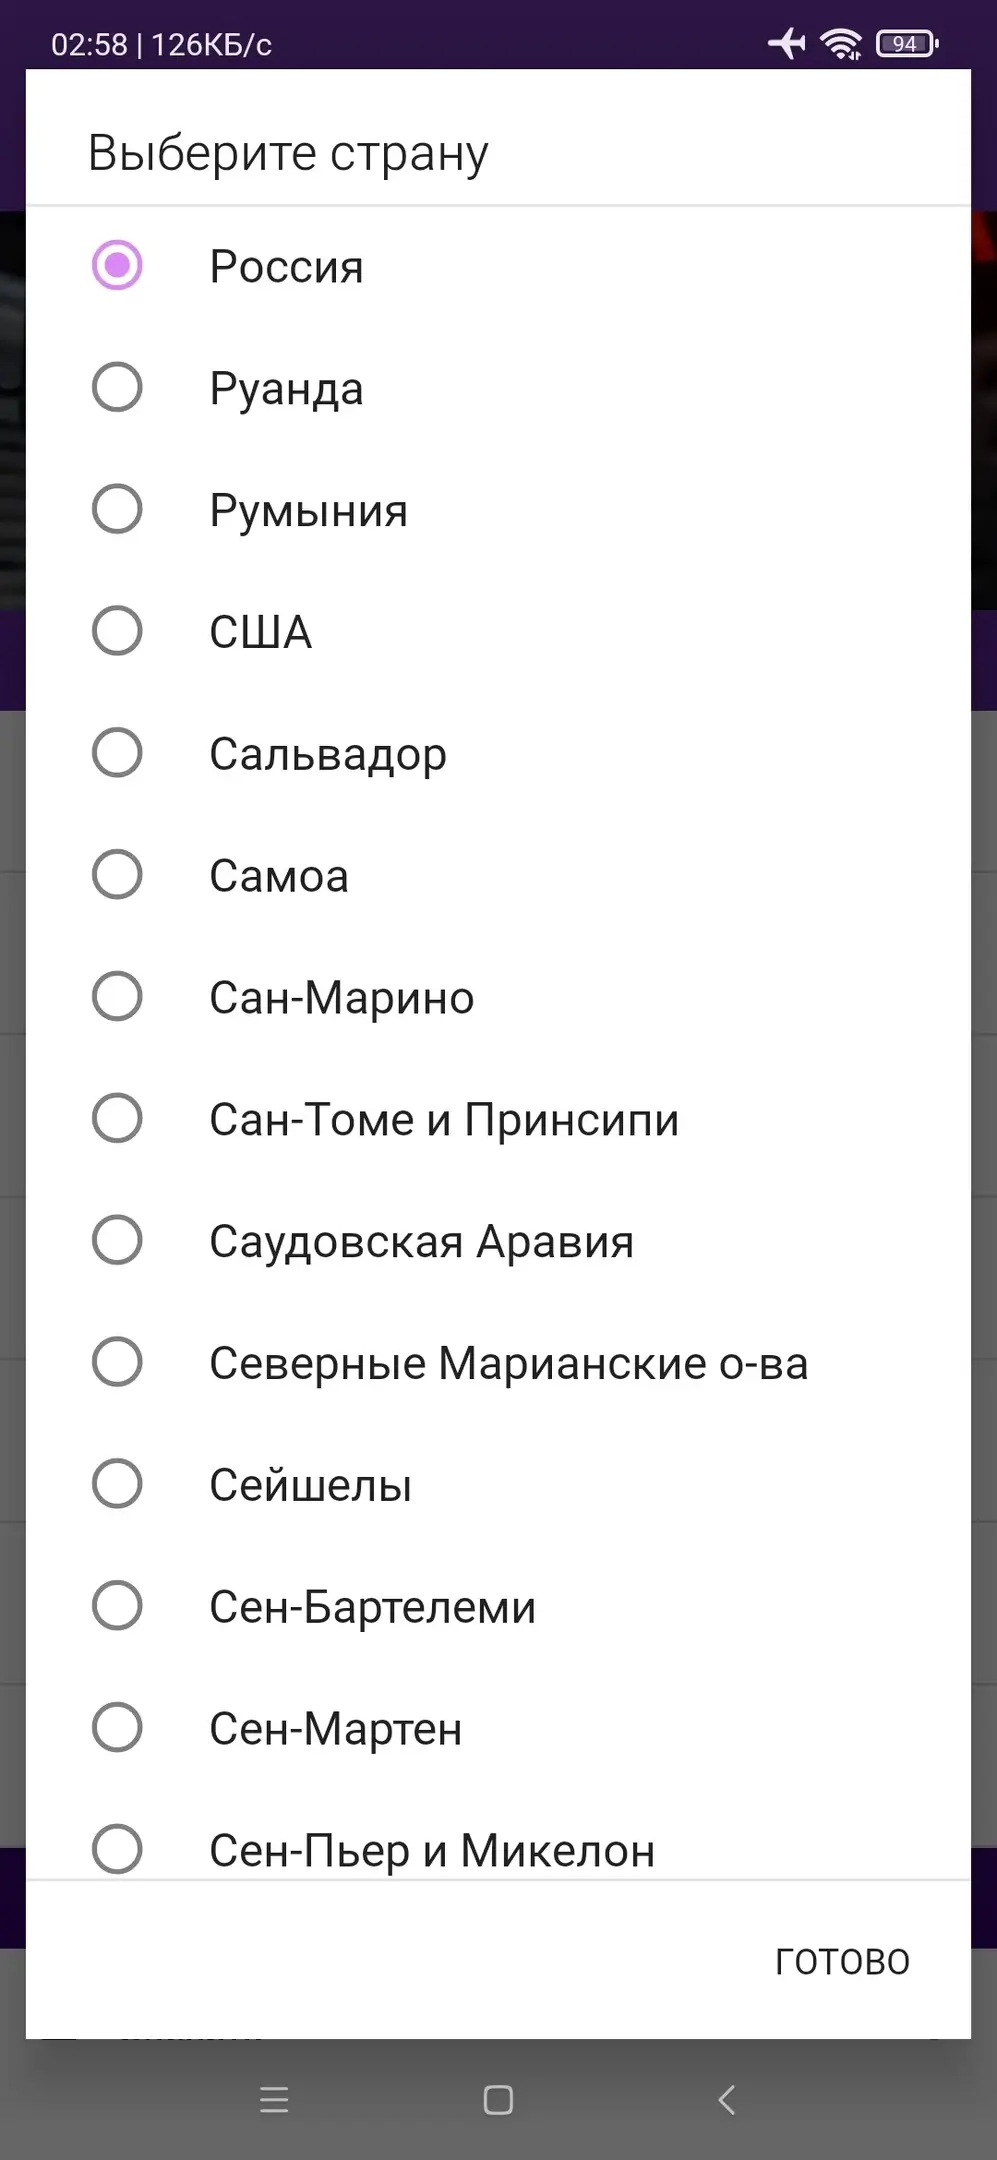Choose Сан-Томе и Принсипи option

tap(117, 1119)
